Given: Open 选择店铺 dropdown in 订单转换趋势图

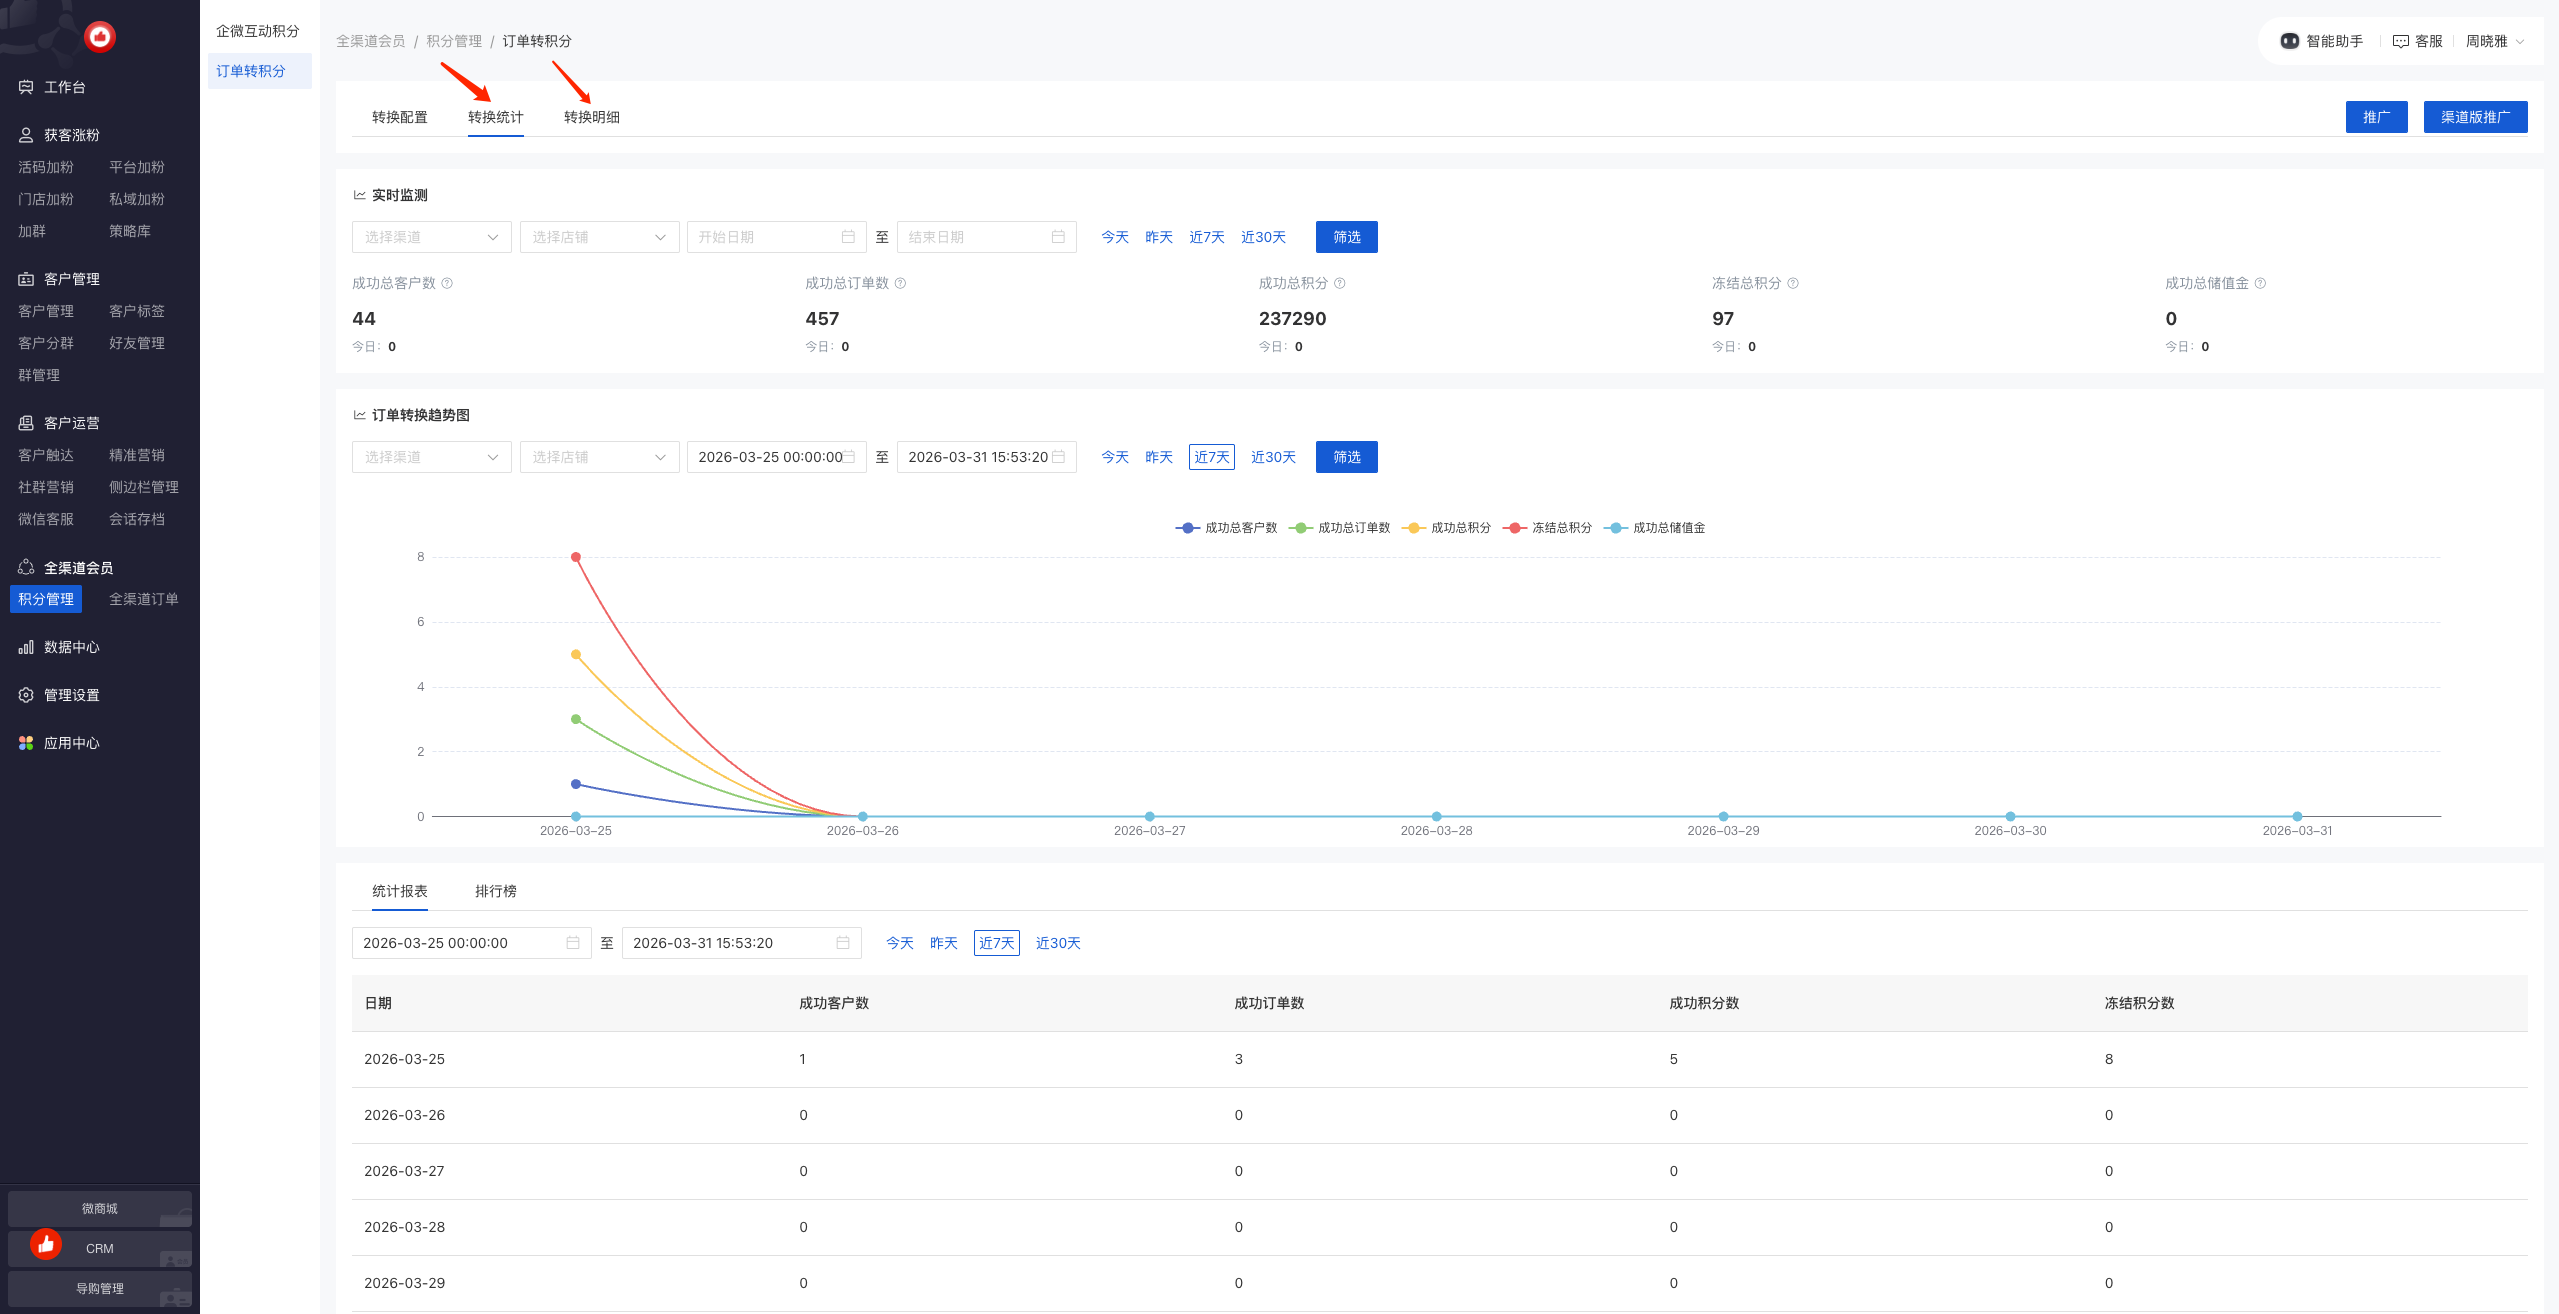Looking at the screenshot, I should [x=598, y=457].
